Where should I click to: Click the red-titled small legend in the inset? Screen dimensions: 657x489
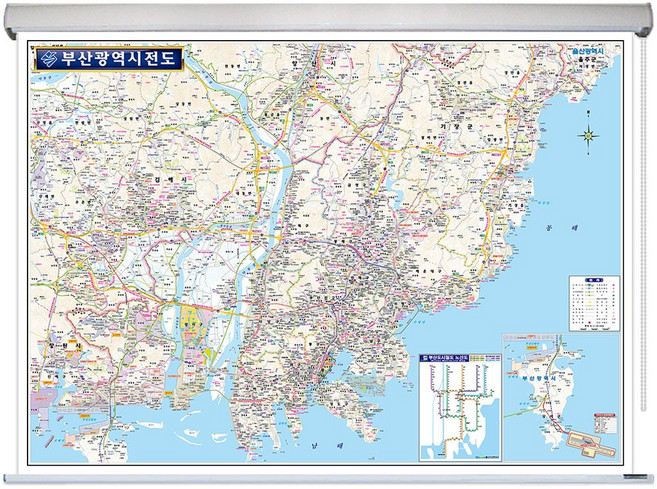(x=605, y=424)
